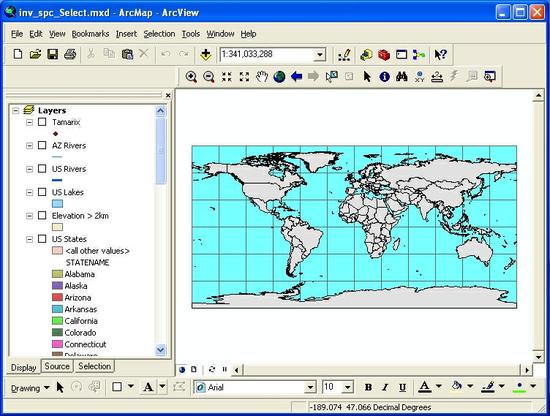Open the Arial font name dropdown

click(310, 387)
